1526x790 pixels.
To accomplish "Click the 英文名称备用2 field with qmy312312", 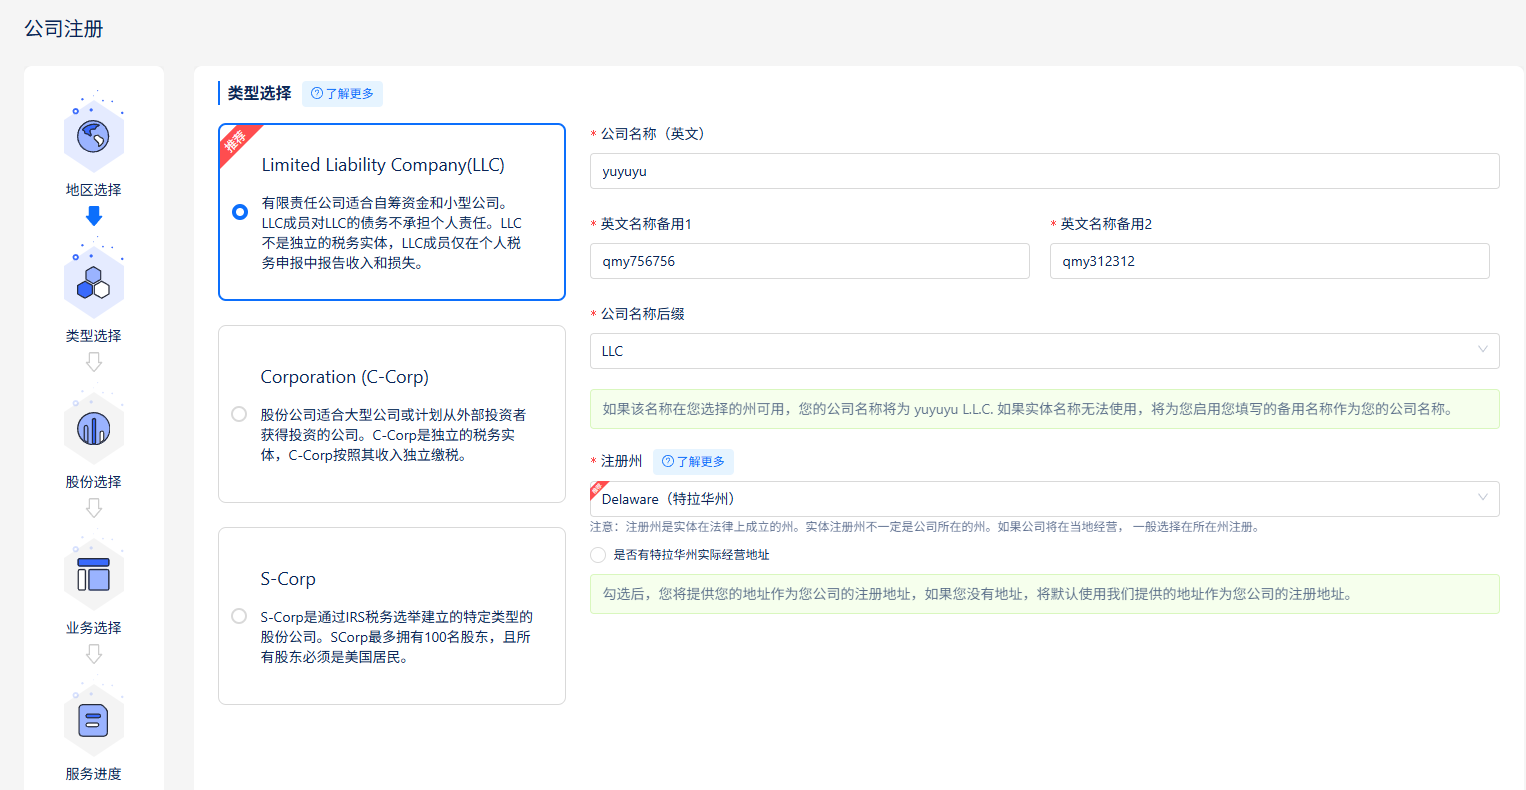I will [x=1270, y=261].
